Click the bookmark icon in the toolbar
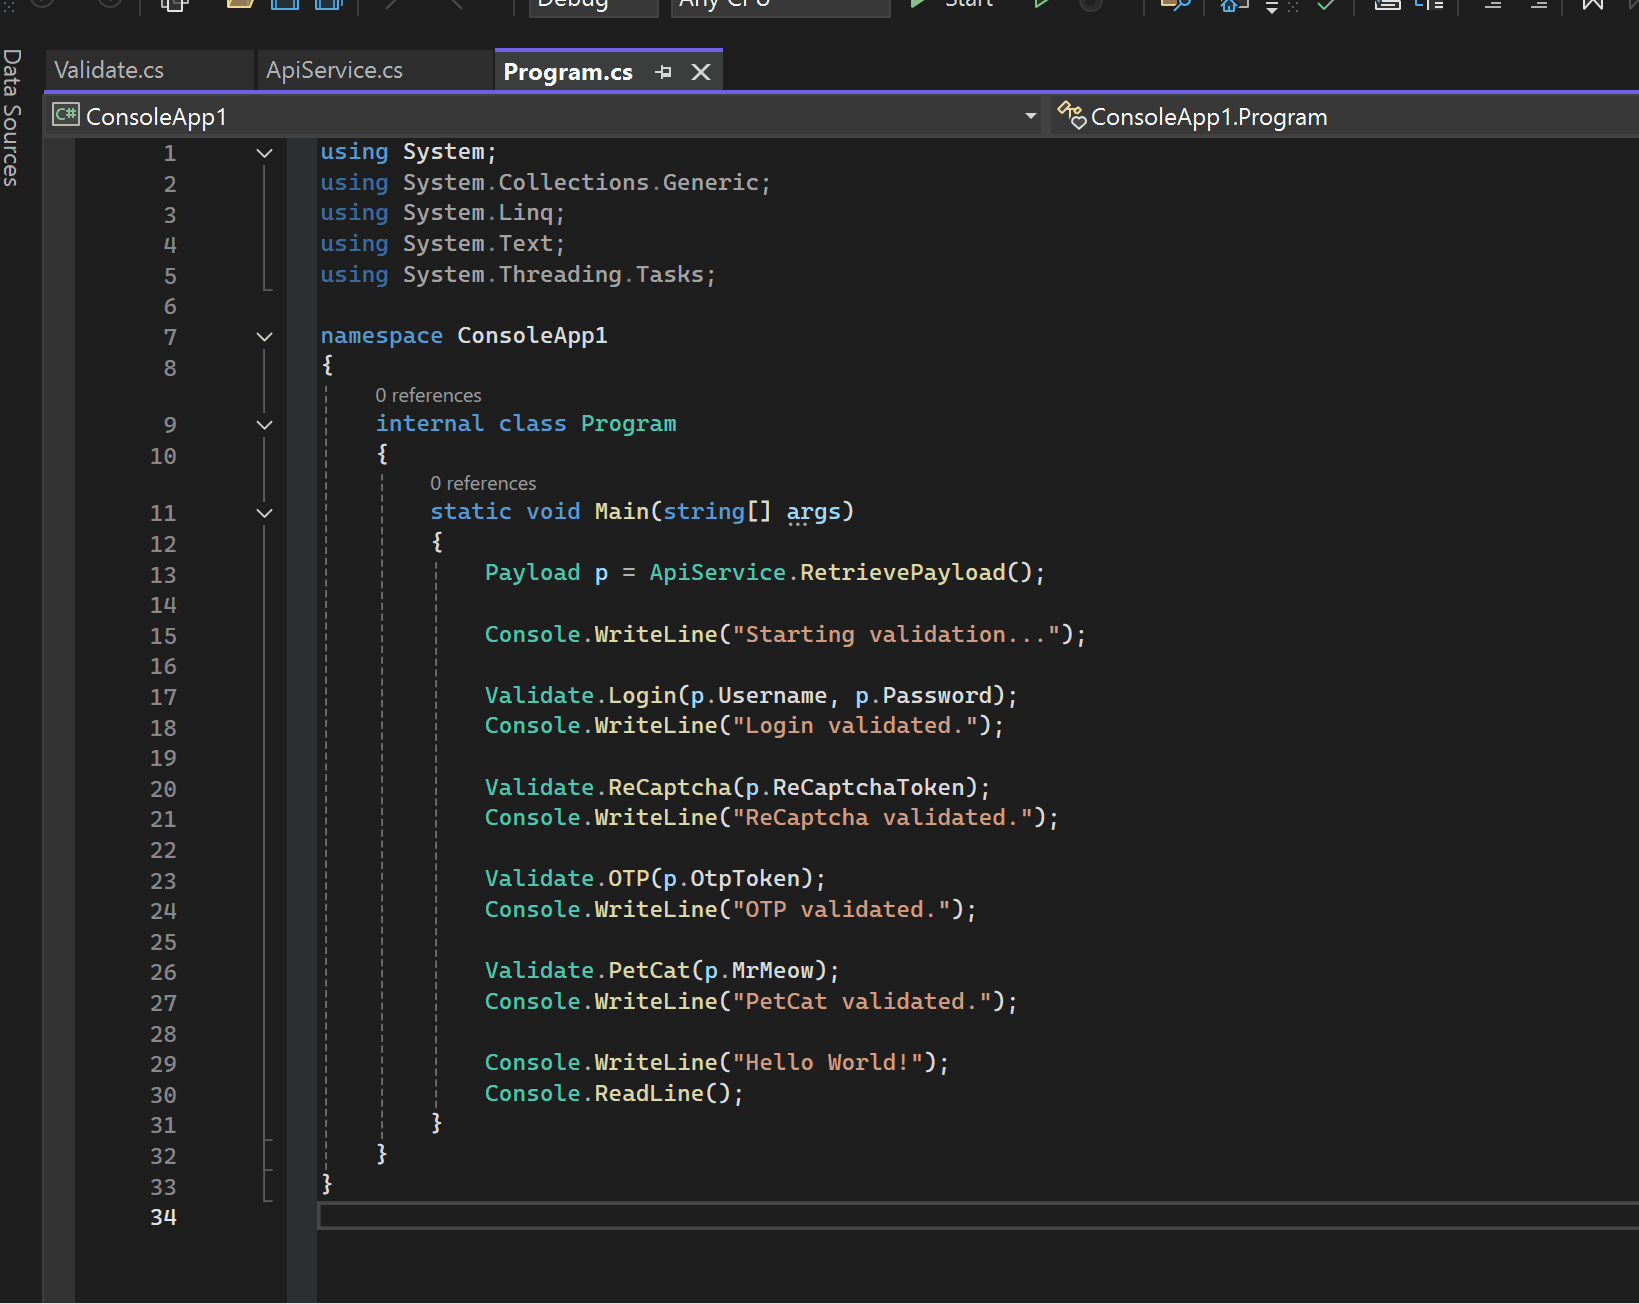 (1592, 4)
